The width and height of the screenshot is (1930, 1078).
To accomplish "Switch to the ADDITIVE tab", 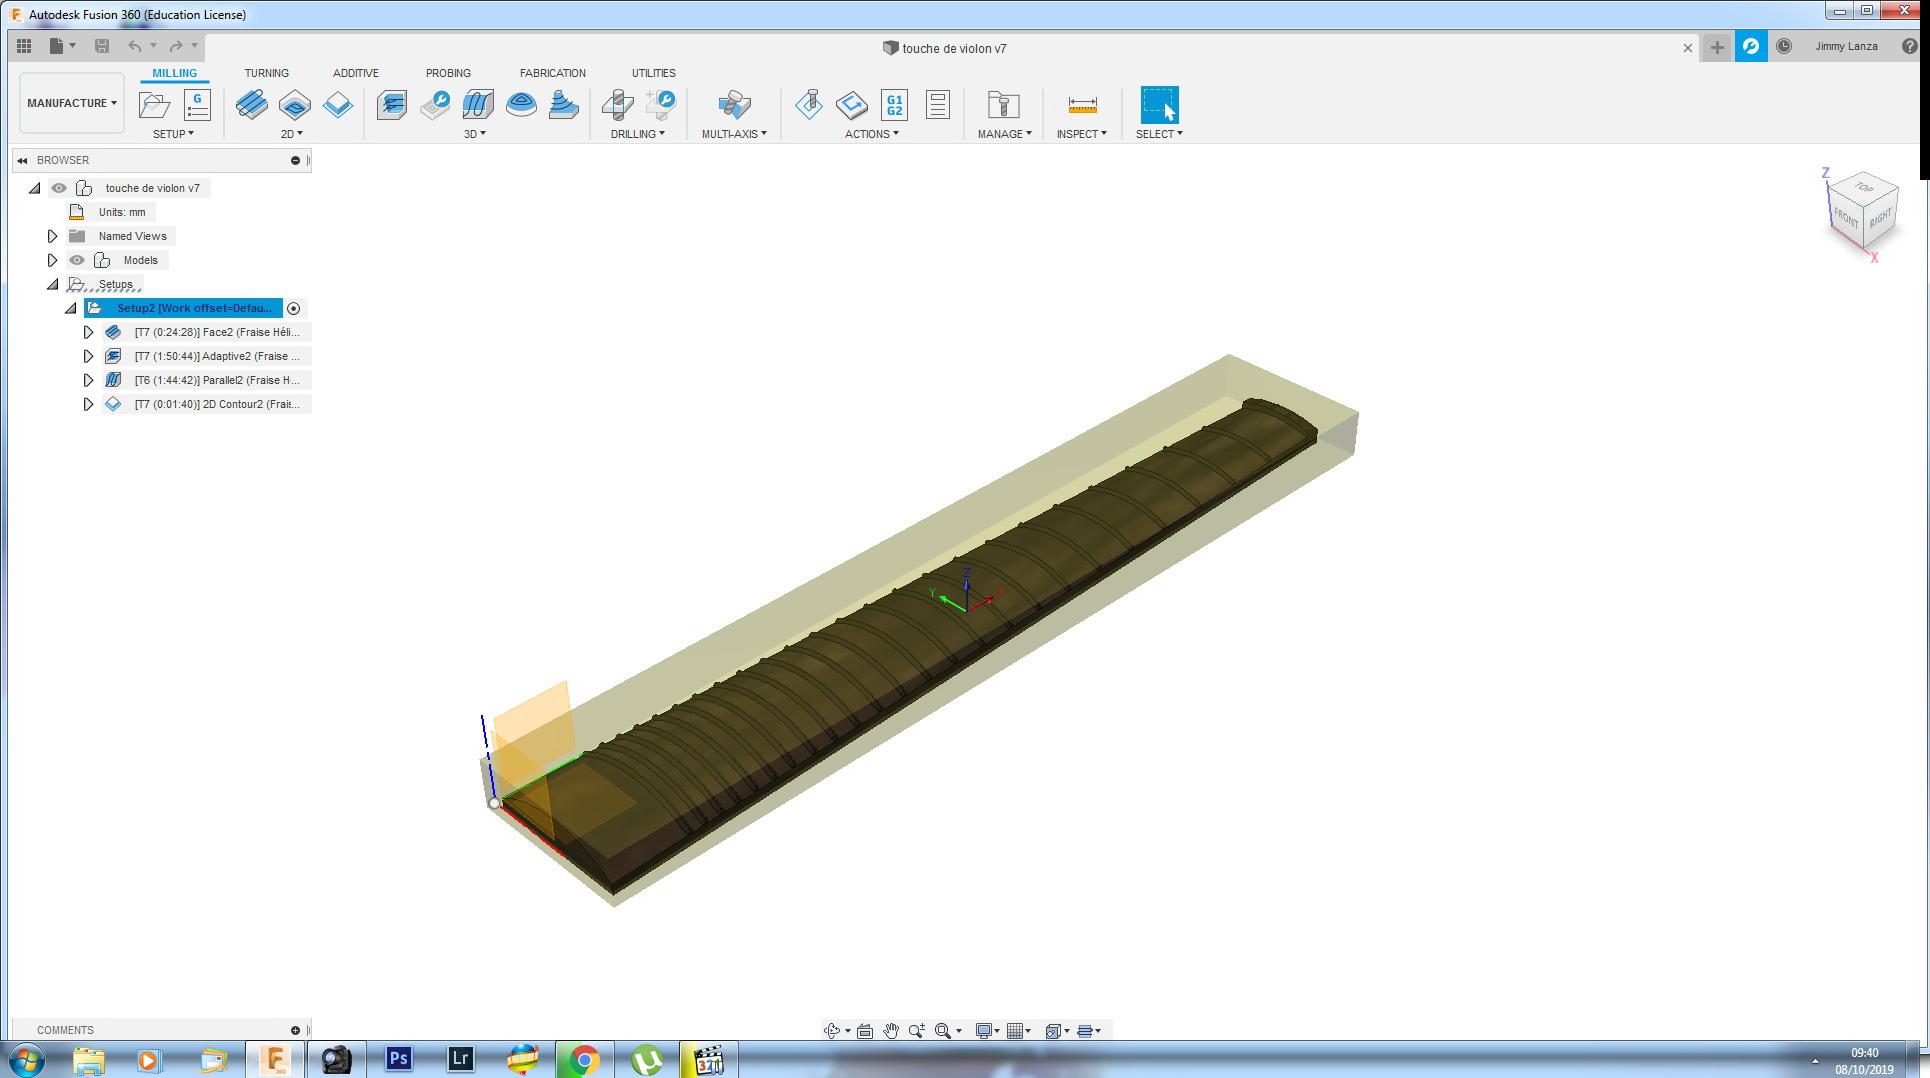I will pos(355,73).
